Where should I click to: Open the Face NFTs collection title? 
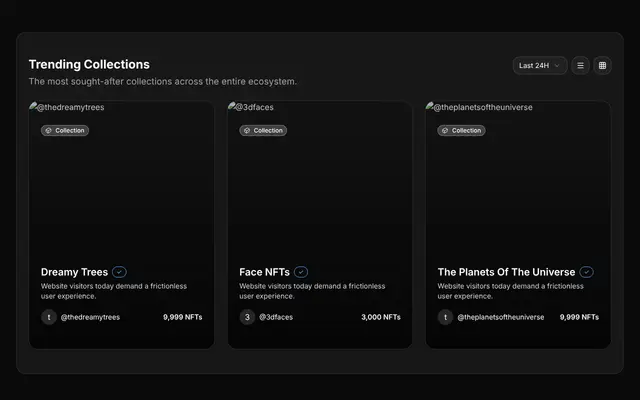click(x=264, y=272)
